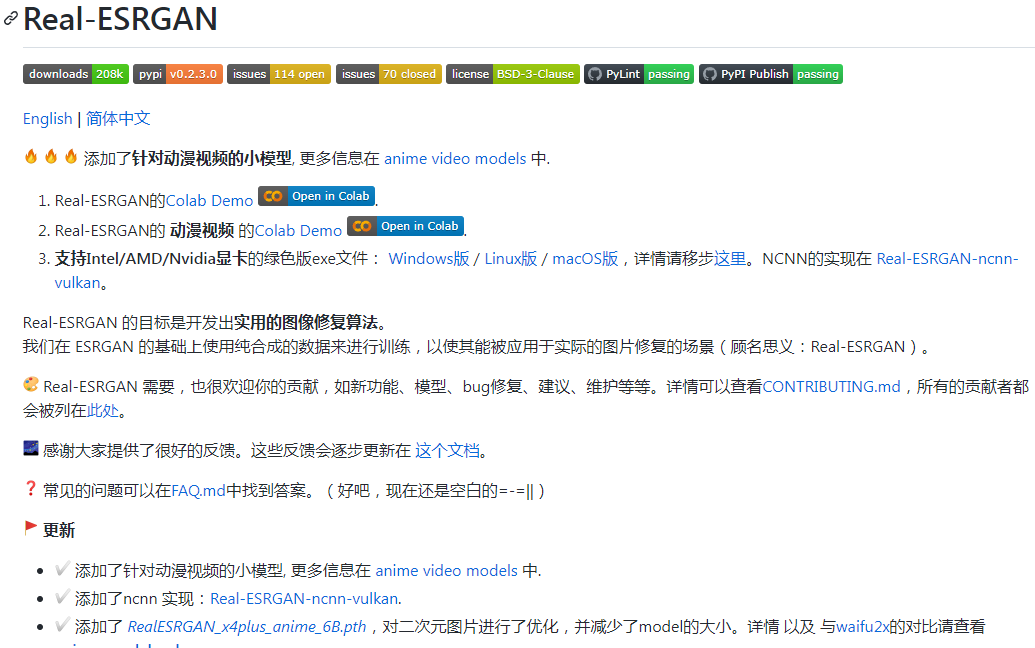This screenshot has height=648, width=1035.
Task: Open the PyLint passing badge
Action: [639, 74]
